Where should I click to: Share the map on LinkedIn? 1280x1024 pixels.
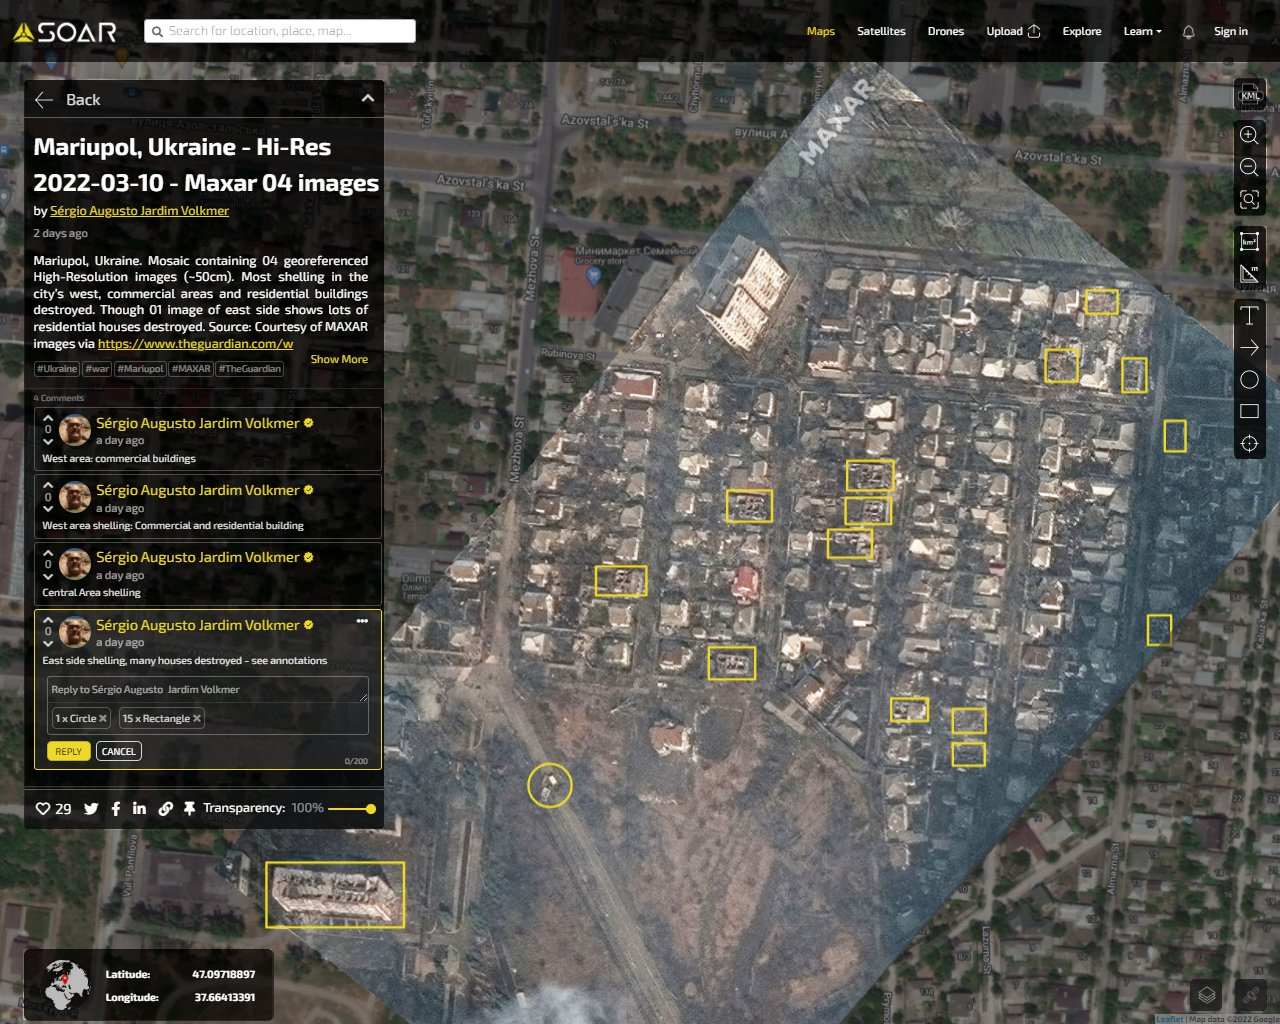tap(139, 808)
